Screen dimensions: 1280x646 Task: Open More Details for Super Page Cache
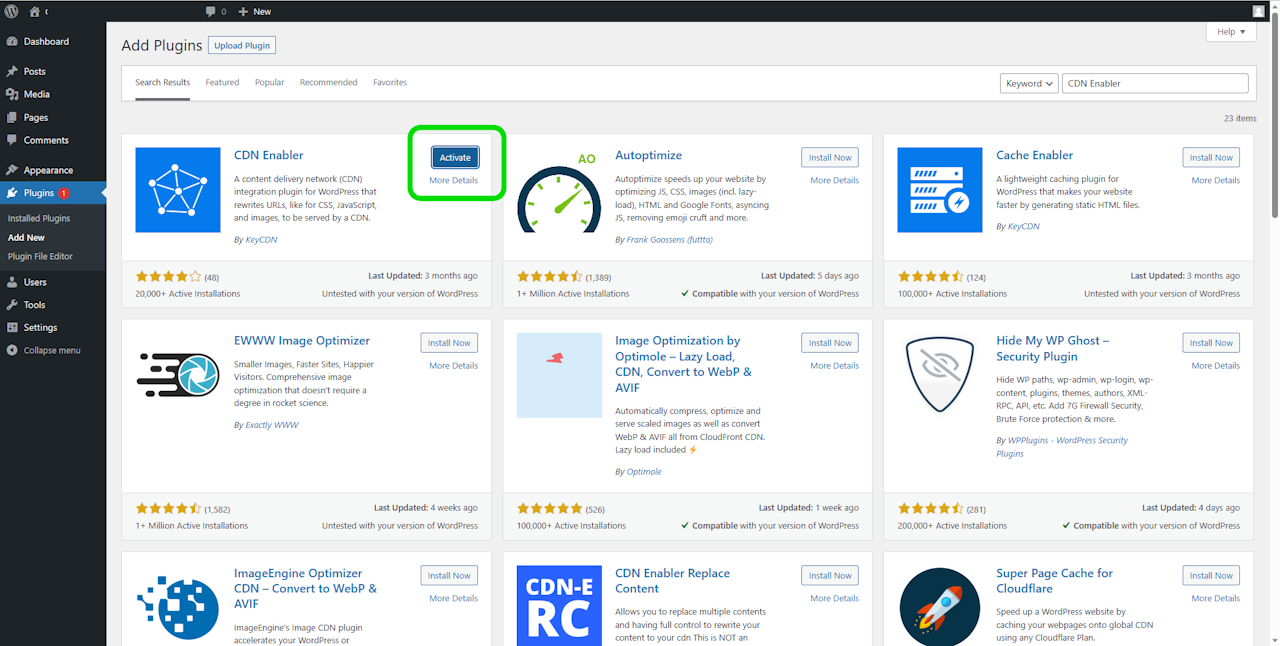click(x=1215, y=599)
